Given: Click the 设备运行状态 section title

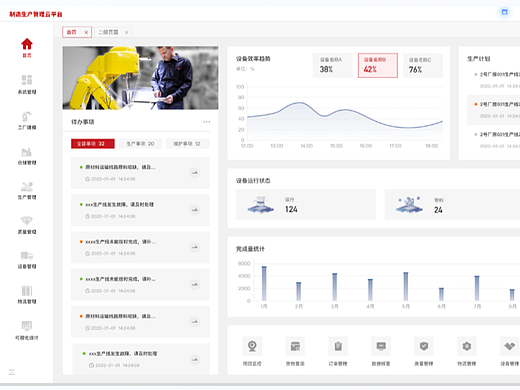Looking at the screenshot, I should tap(253, 181).
